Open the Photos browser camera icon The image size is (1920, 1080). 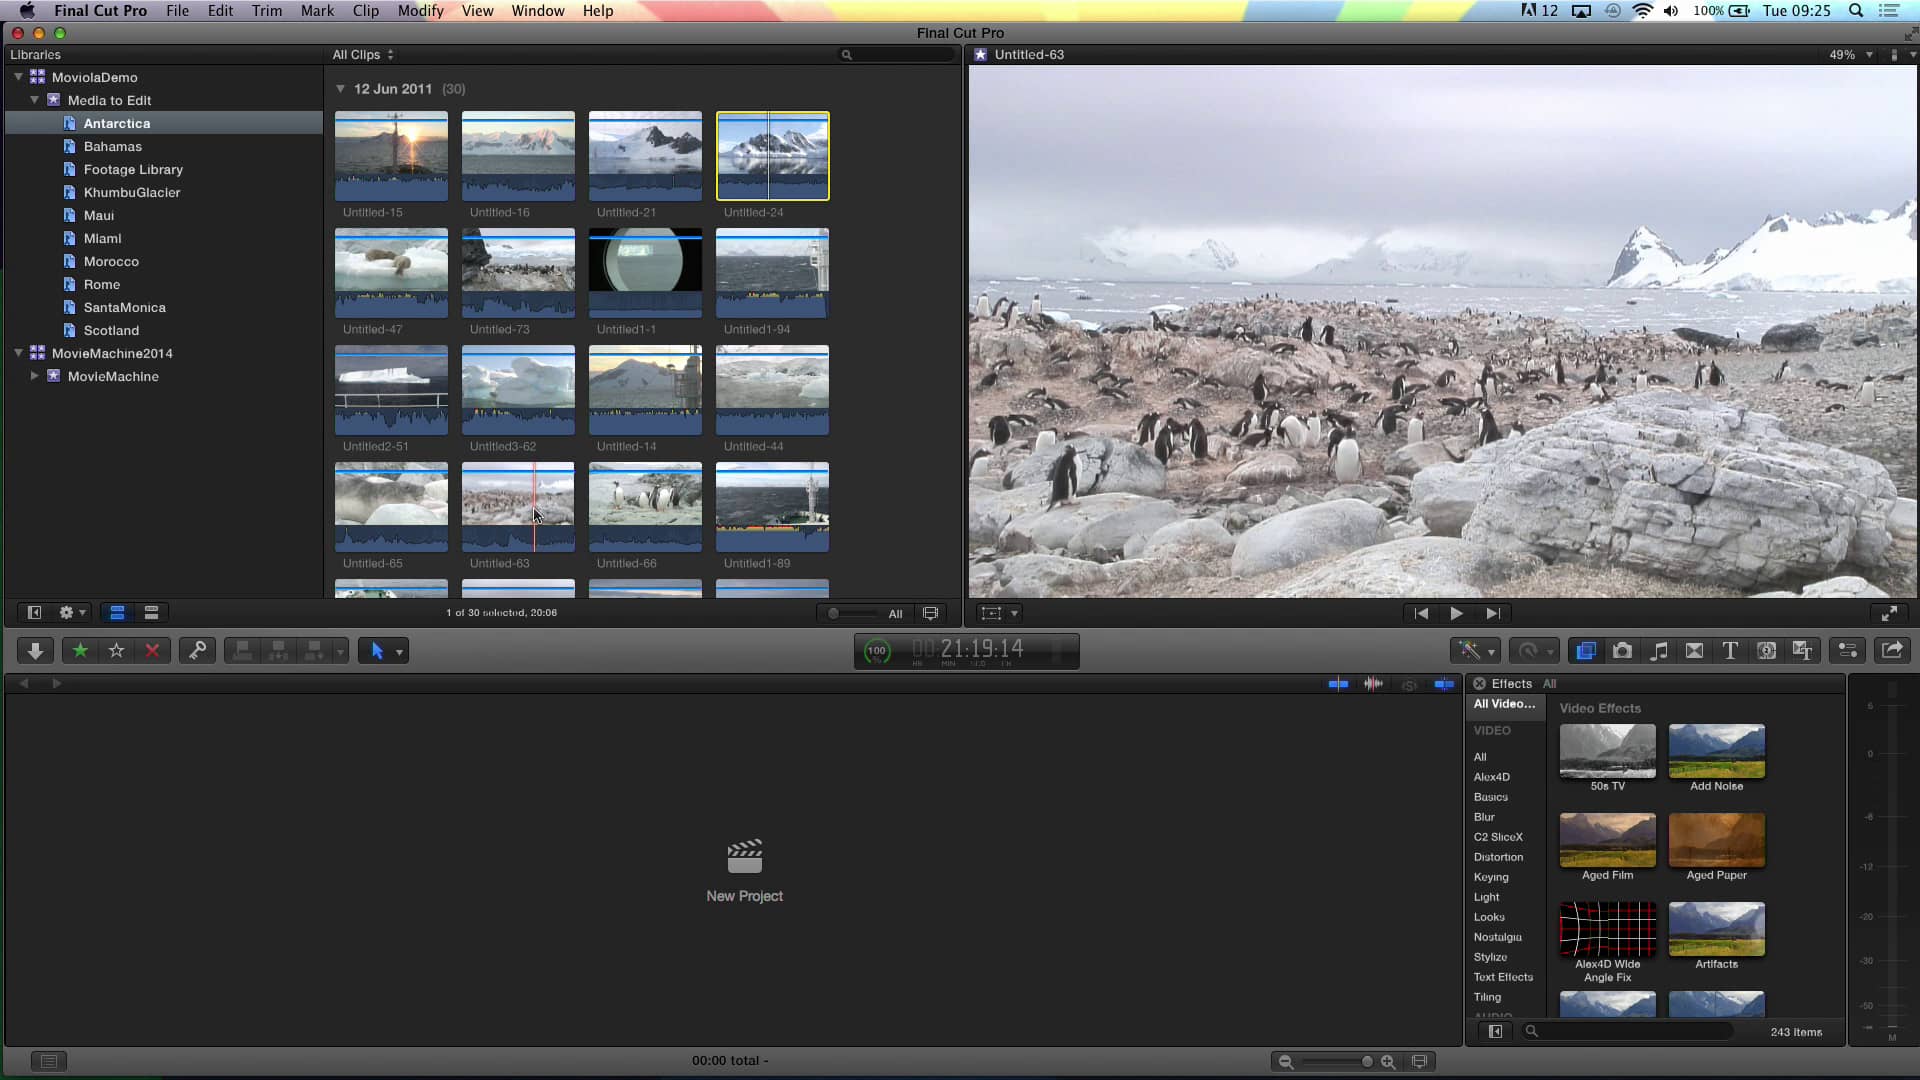[1622, 650]
